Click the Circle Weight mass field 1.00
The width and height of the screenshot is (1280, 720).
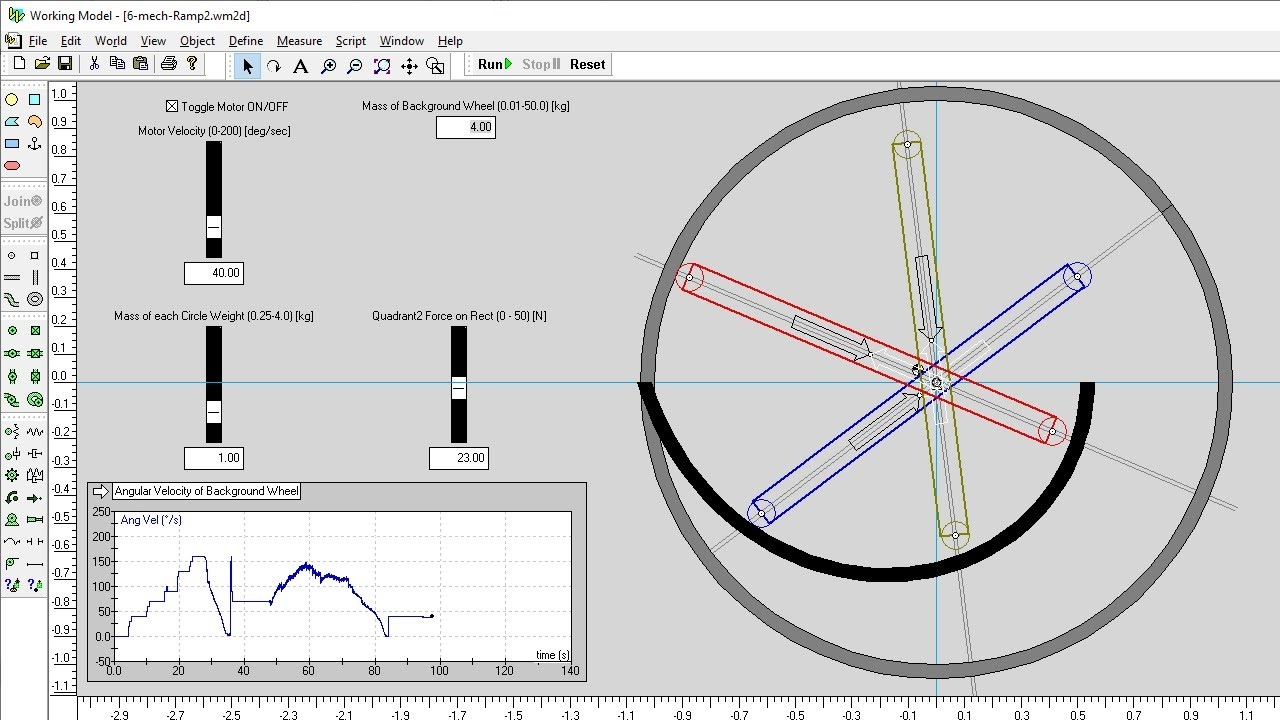214,458
